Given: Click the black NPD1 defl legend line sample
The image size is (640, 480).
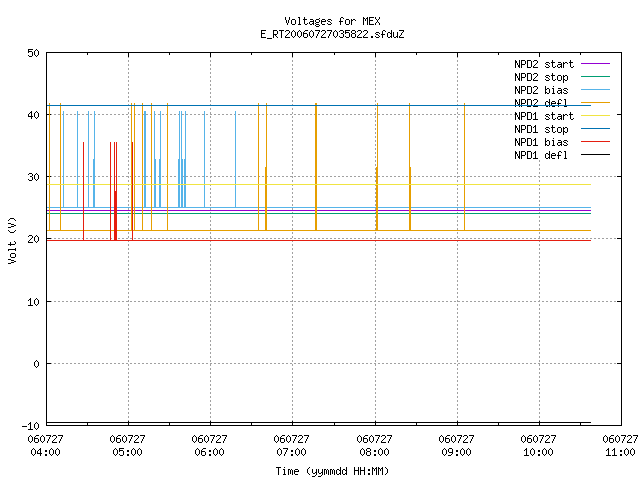Looking at the screenshot, I should pos(595,155).
